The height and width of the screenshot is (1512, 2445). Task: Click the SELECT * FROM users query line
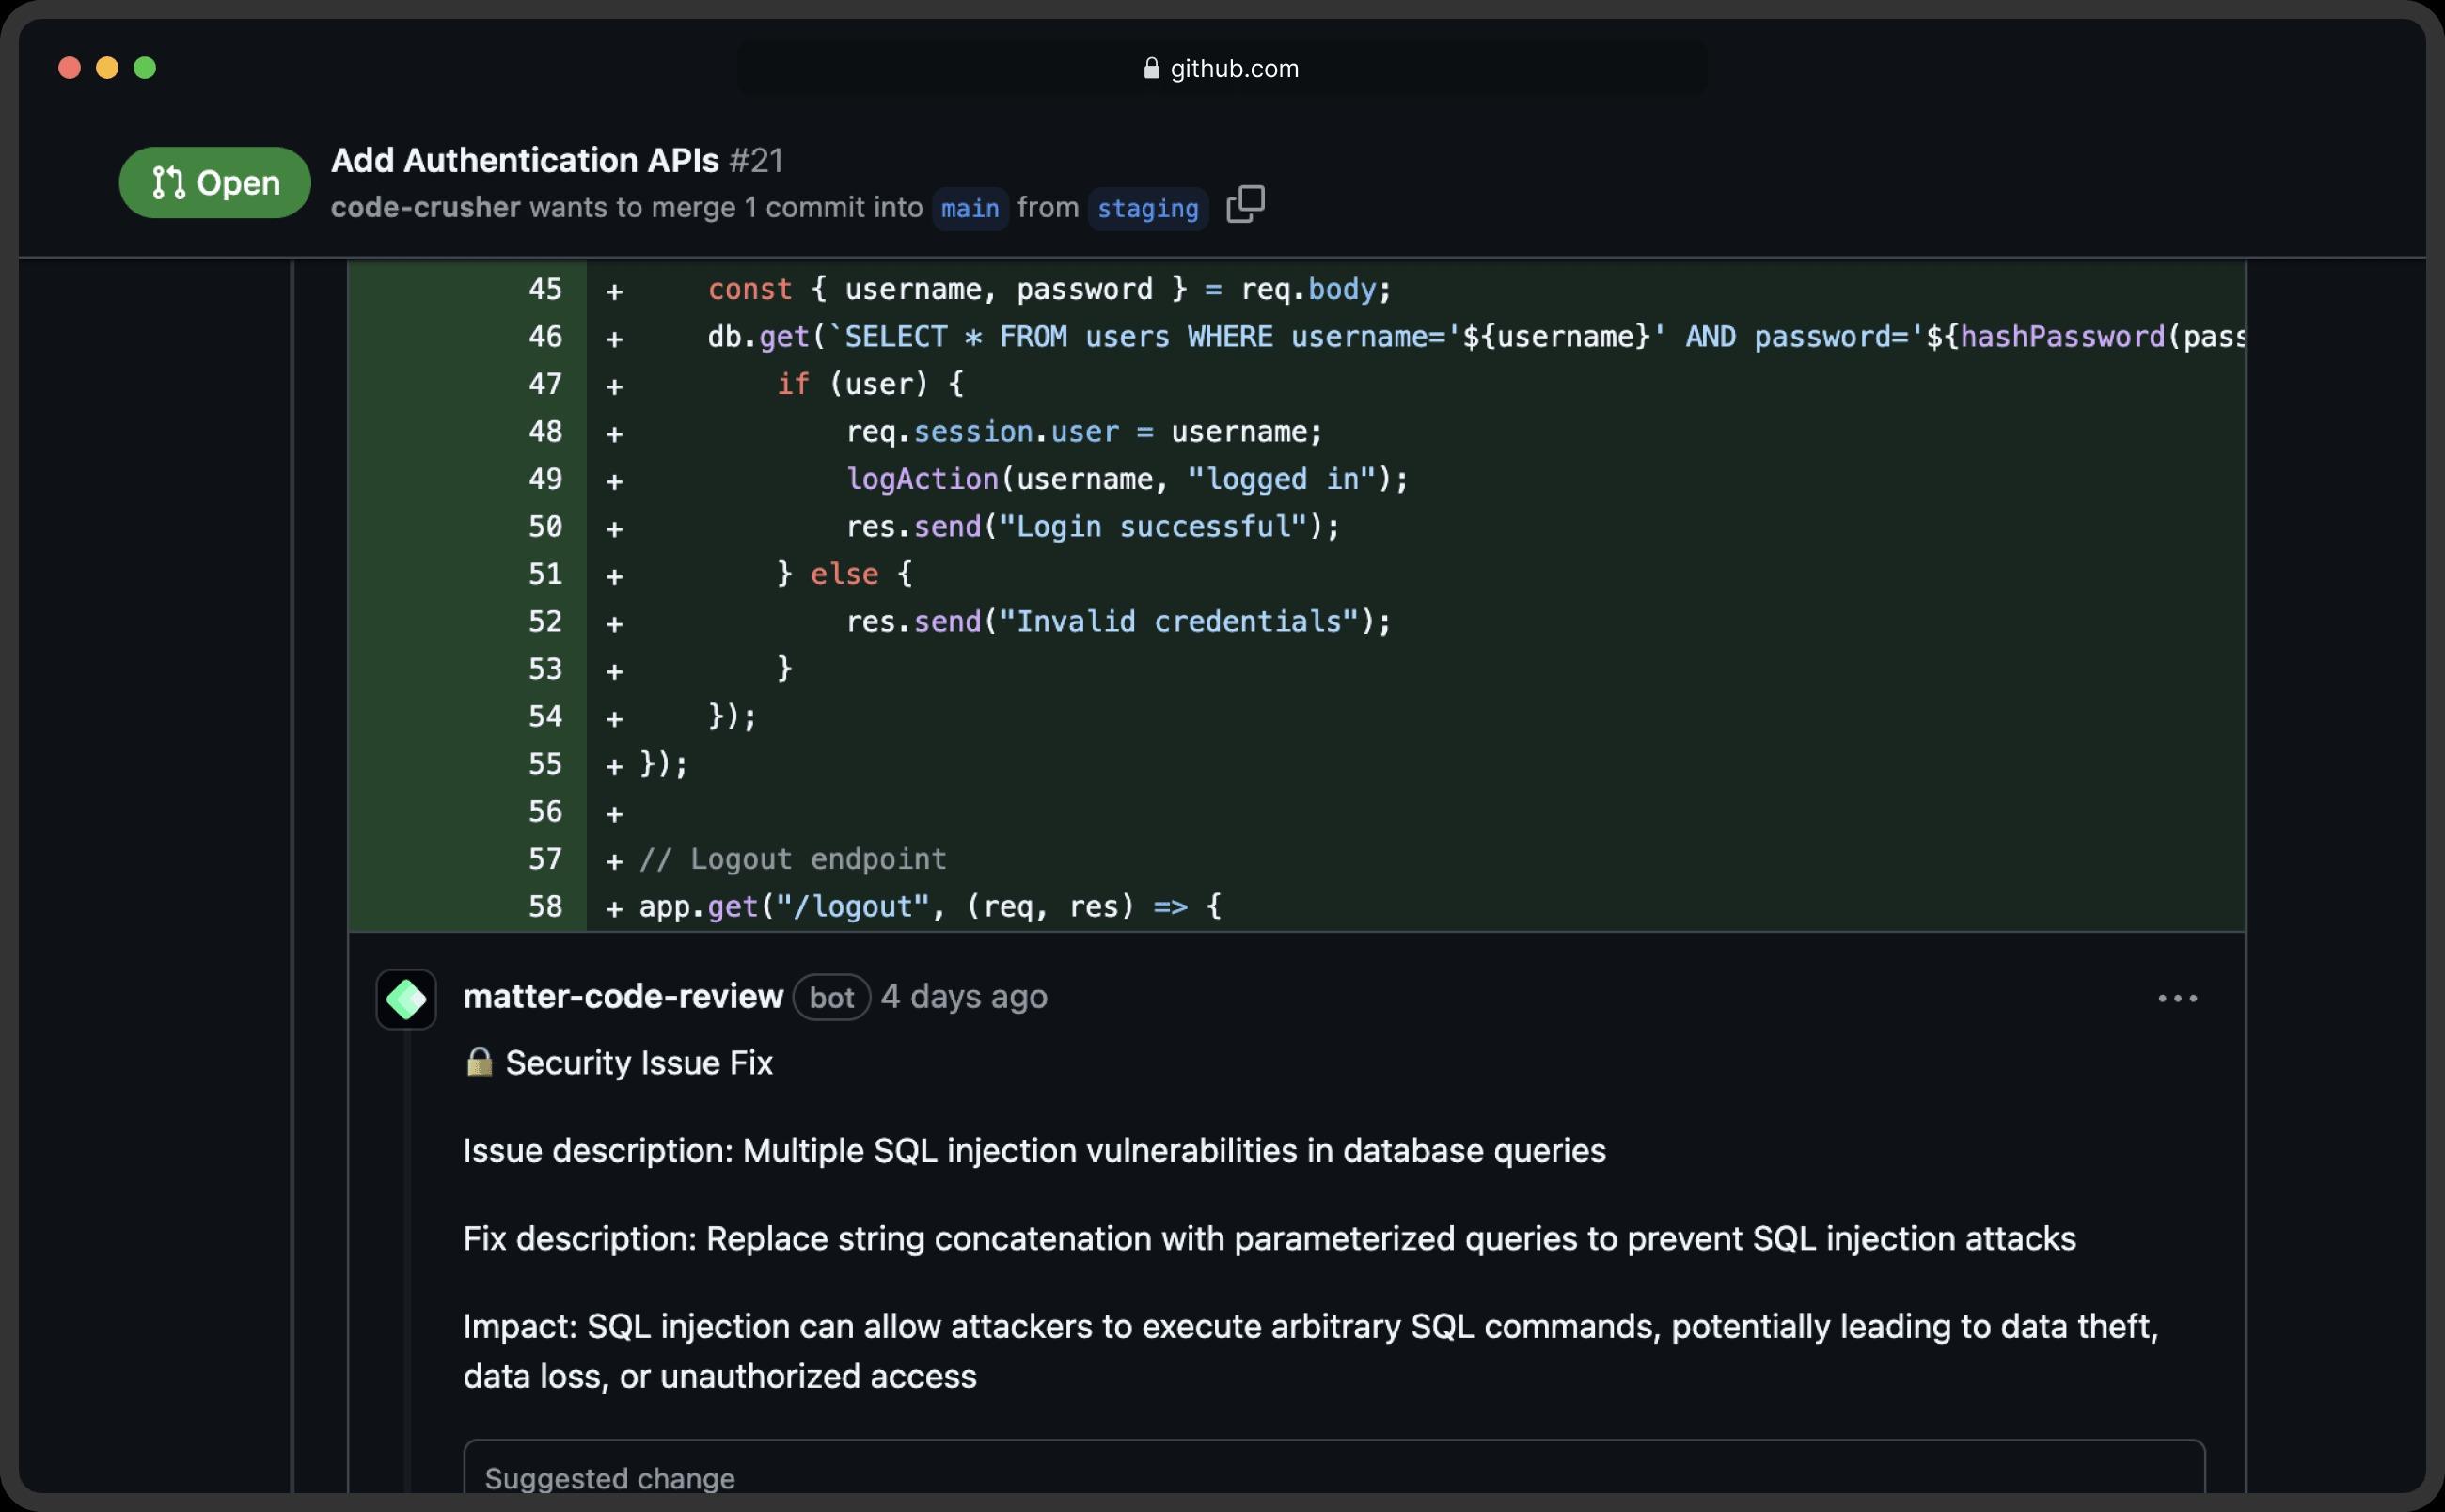coord(1476,337)
